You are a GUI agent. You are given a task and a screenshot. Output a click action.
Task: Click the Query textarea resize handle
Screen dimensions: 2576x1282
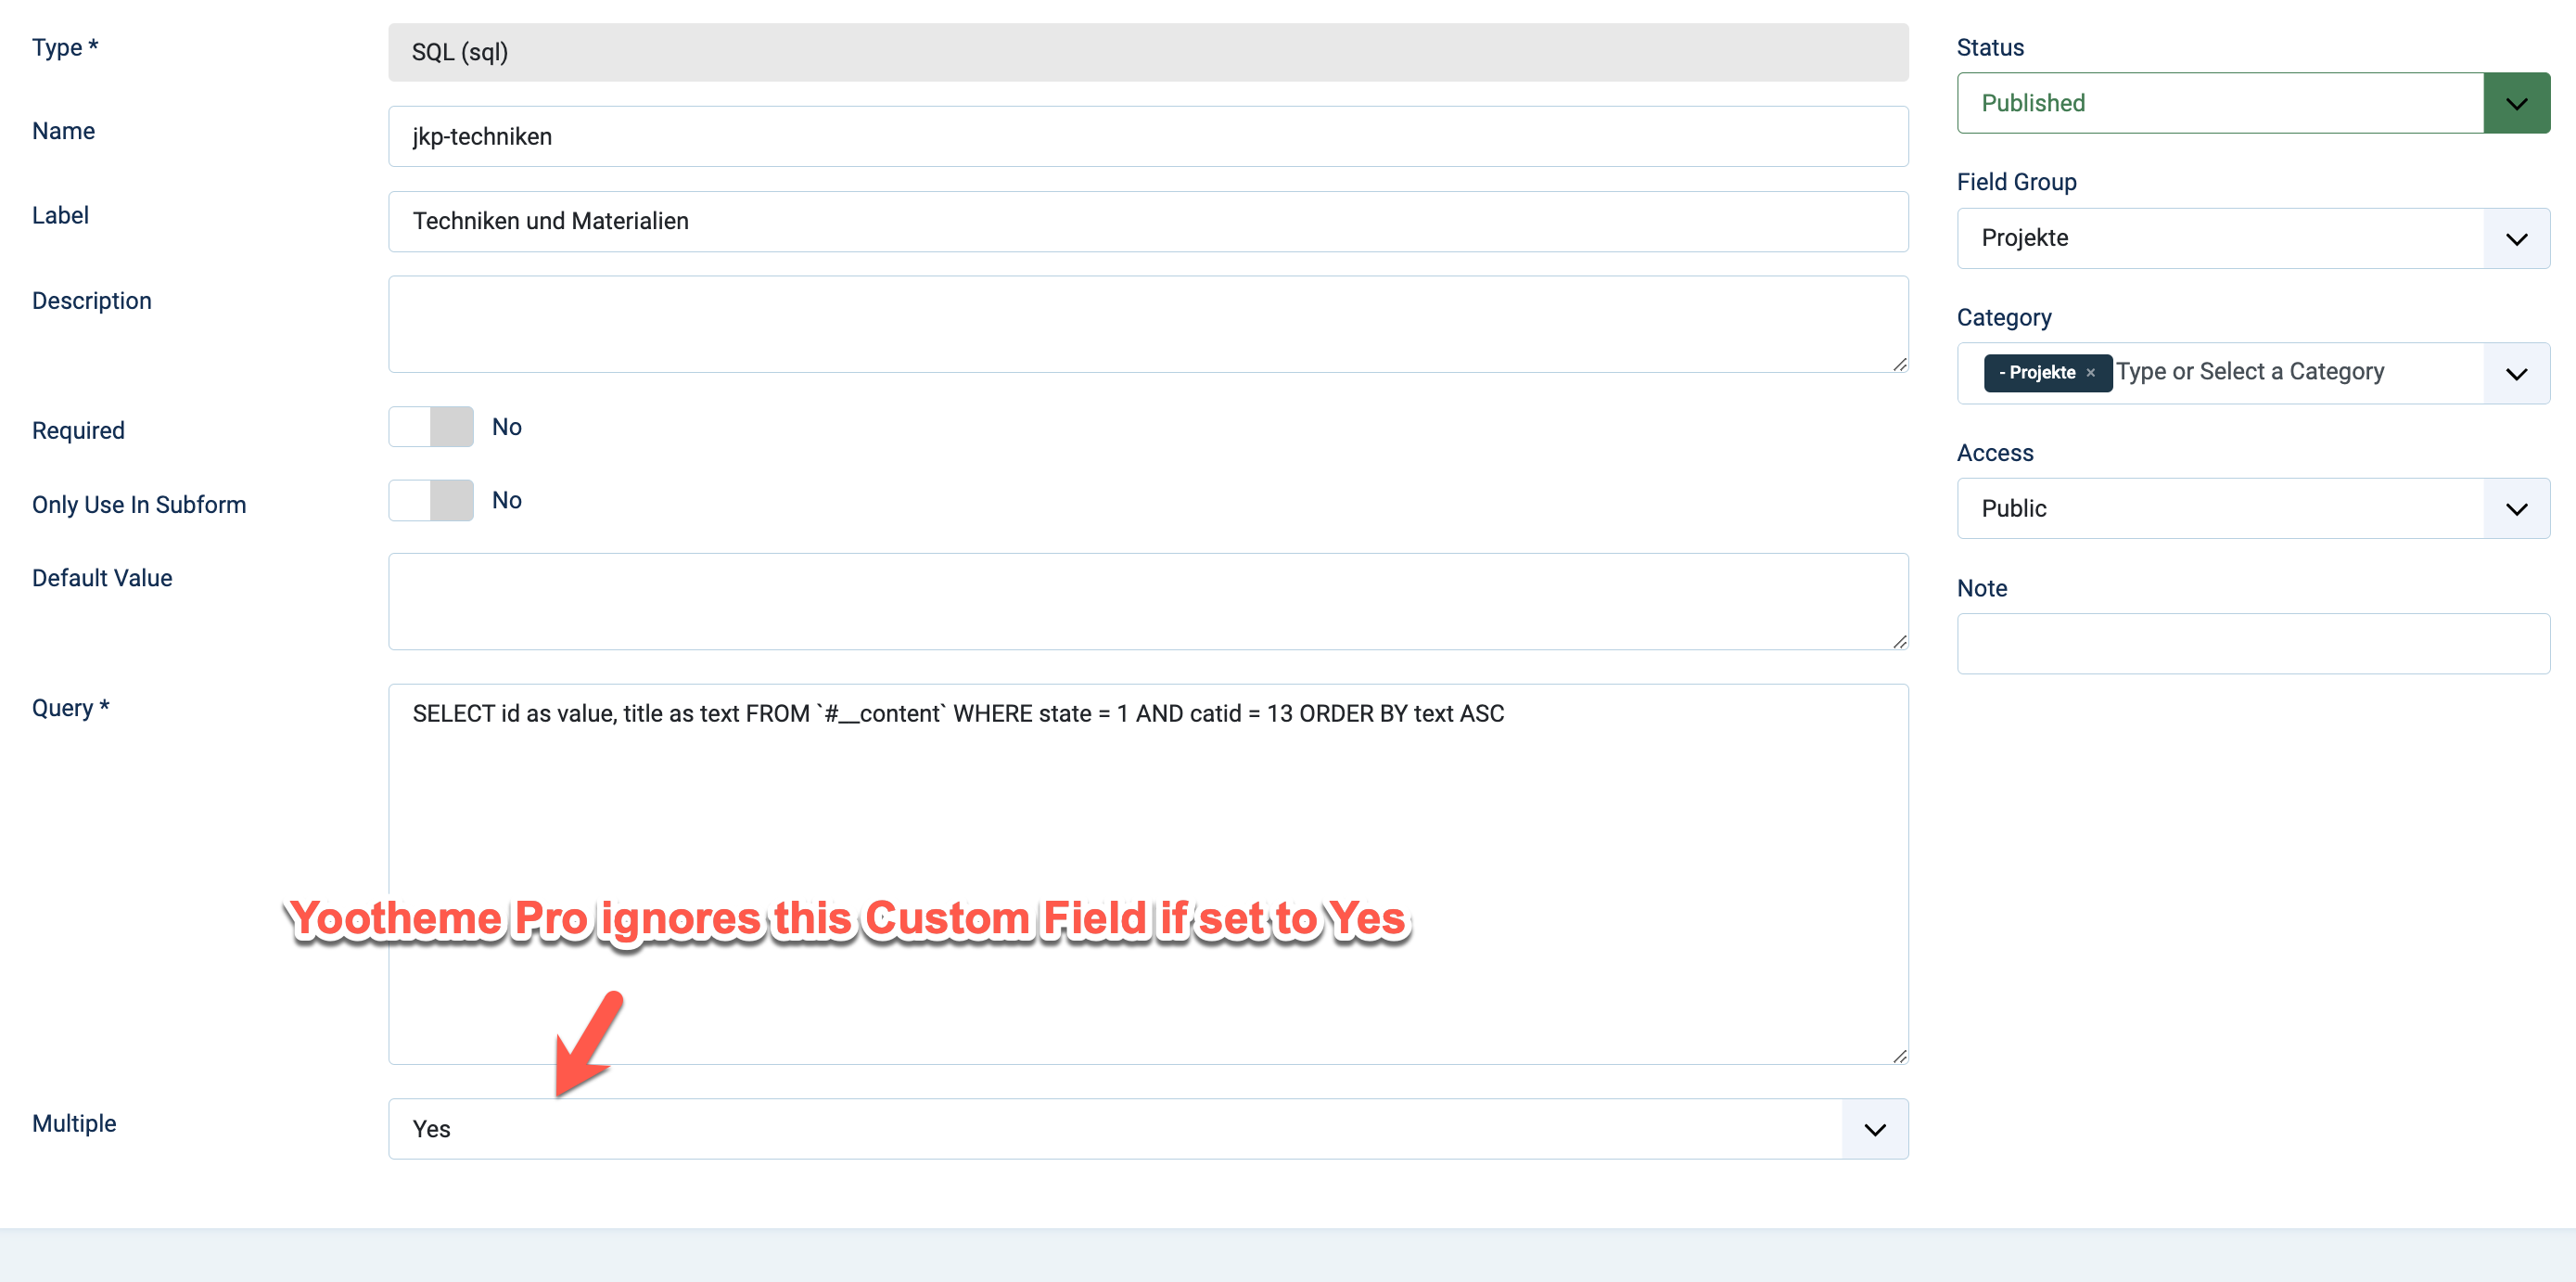coord(1899,1055)
